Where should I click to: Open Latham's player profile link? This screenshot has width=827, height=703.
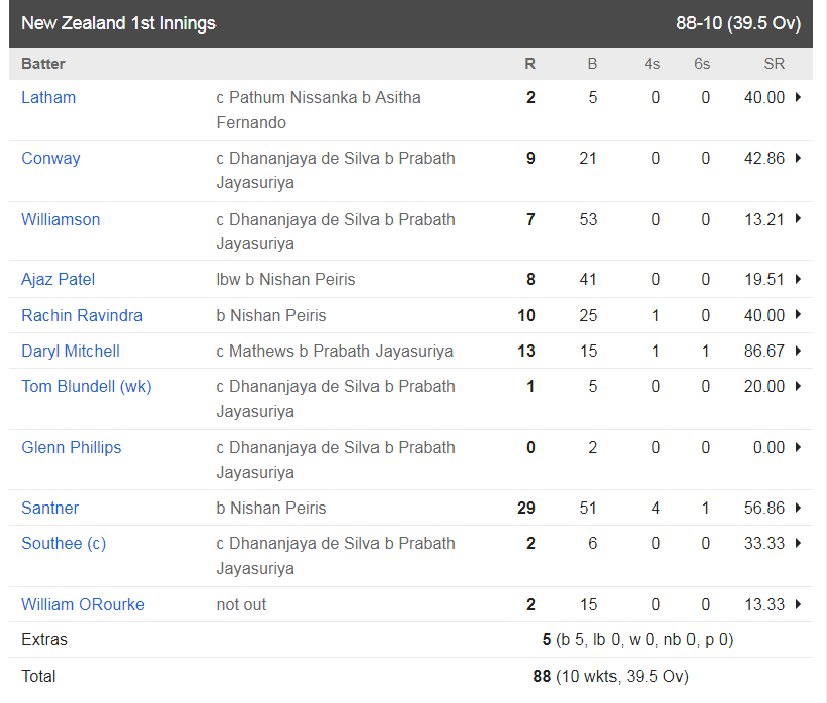coord(49,98)
